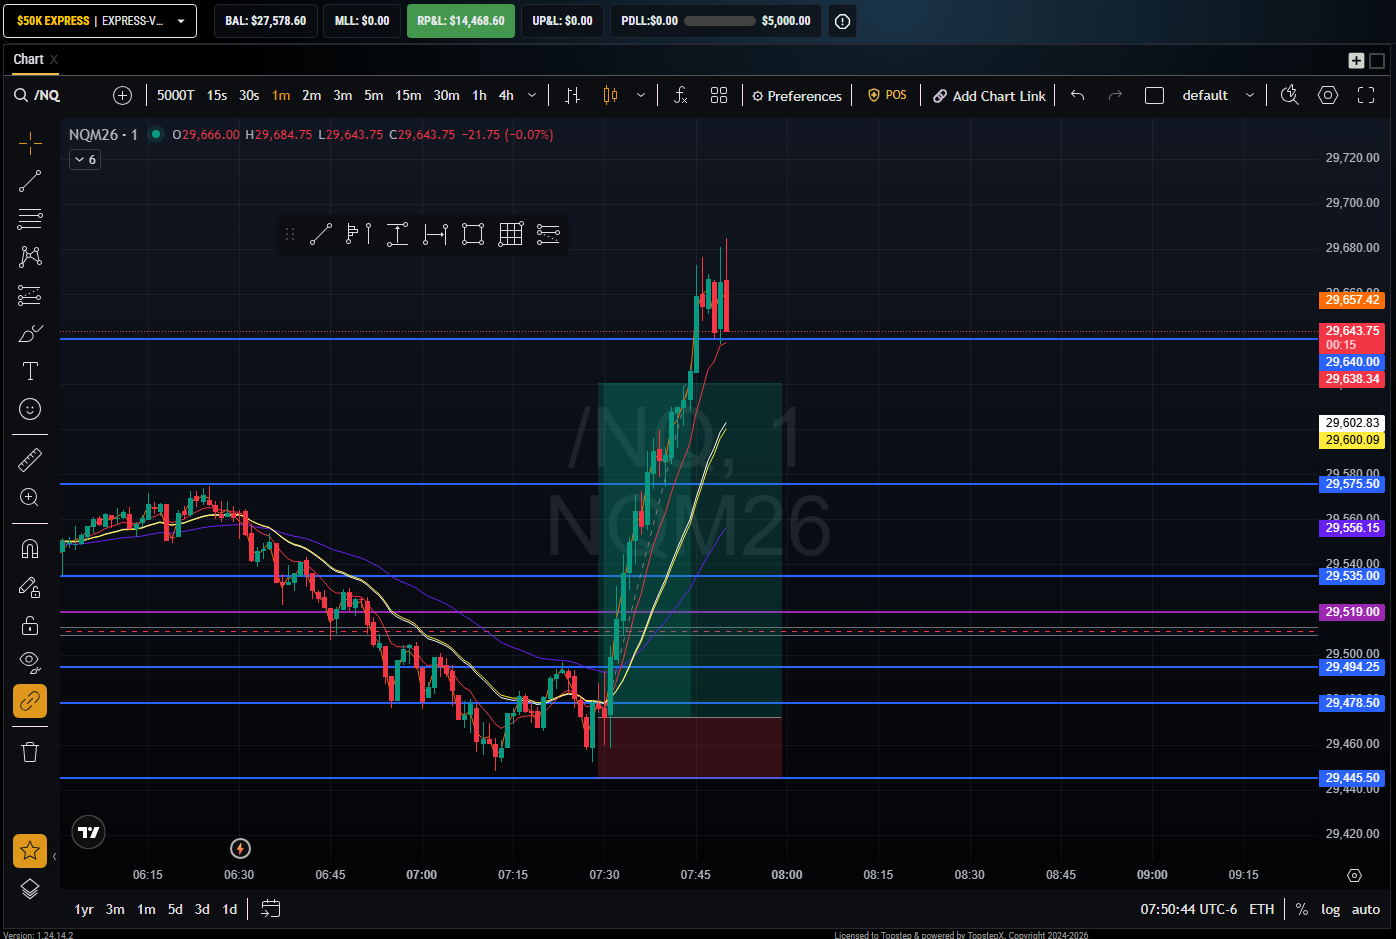This screenshot has width=1396, height=939.
Task: Open the layout templates grid icon
Action: 719,95
